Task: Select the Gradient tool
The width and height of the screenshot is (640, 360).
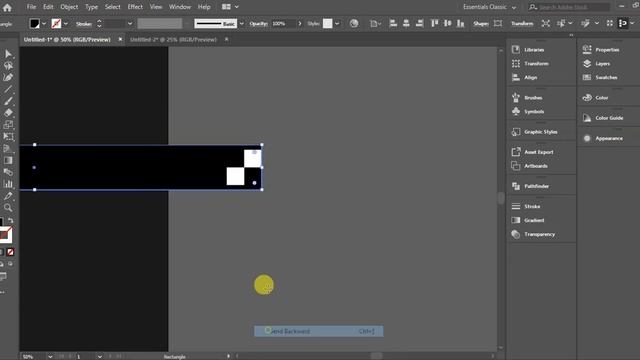Action: 8,160
